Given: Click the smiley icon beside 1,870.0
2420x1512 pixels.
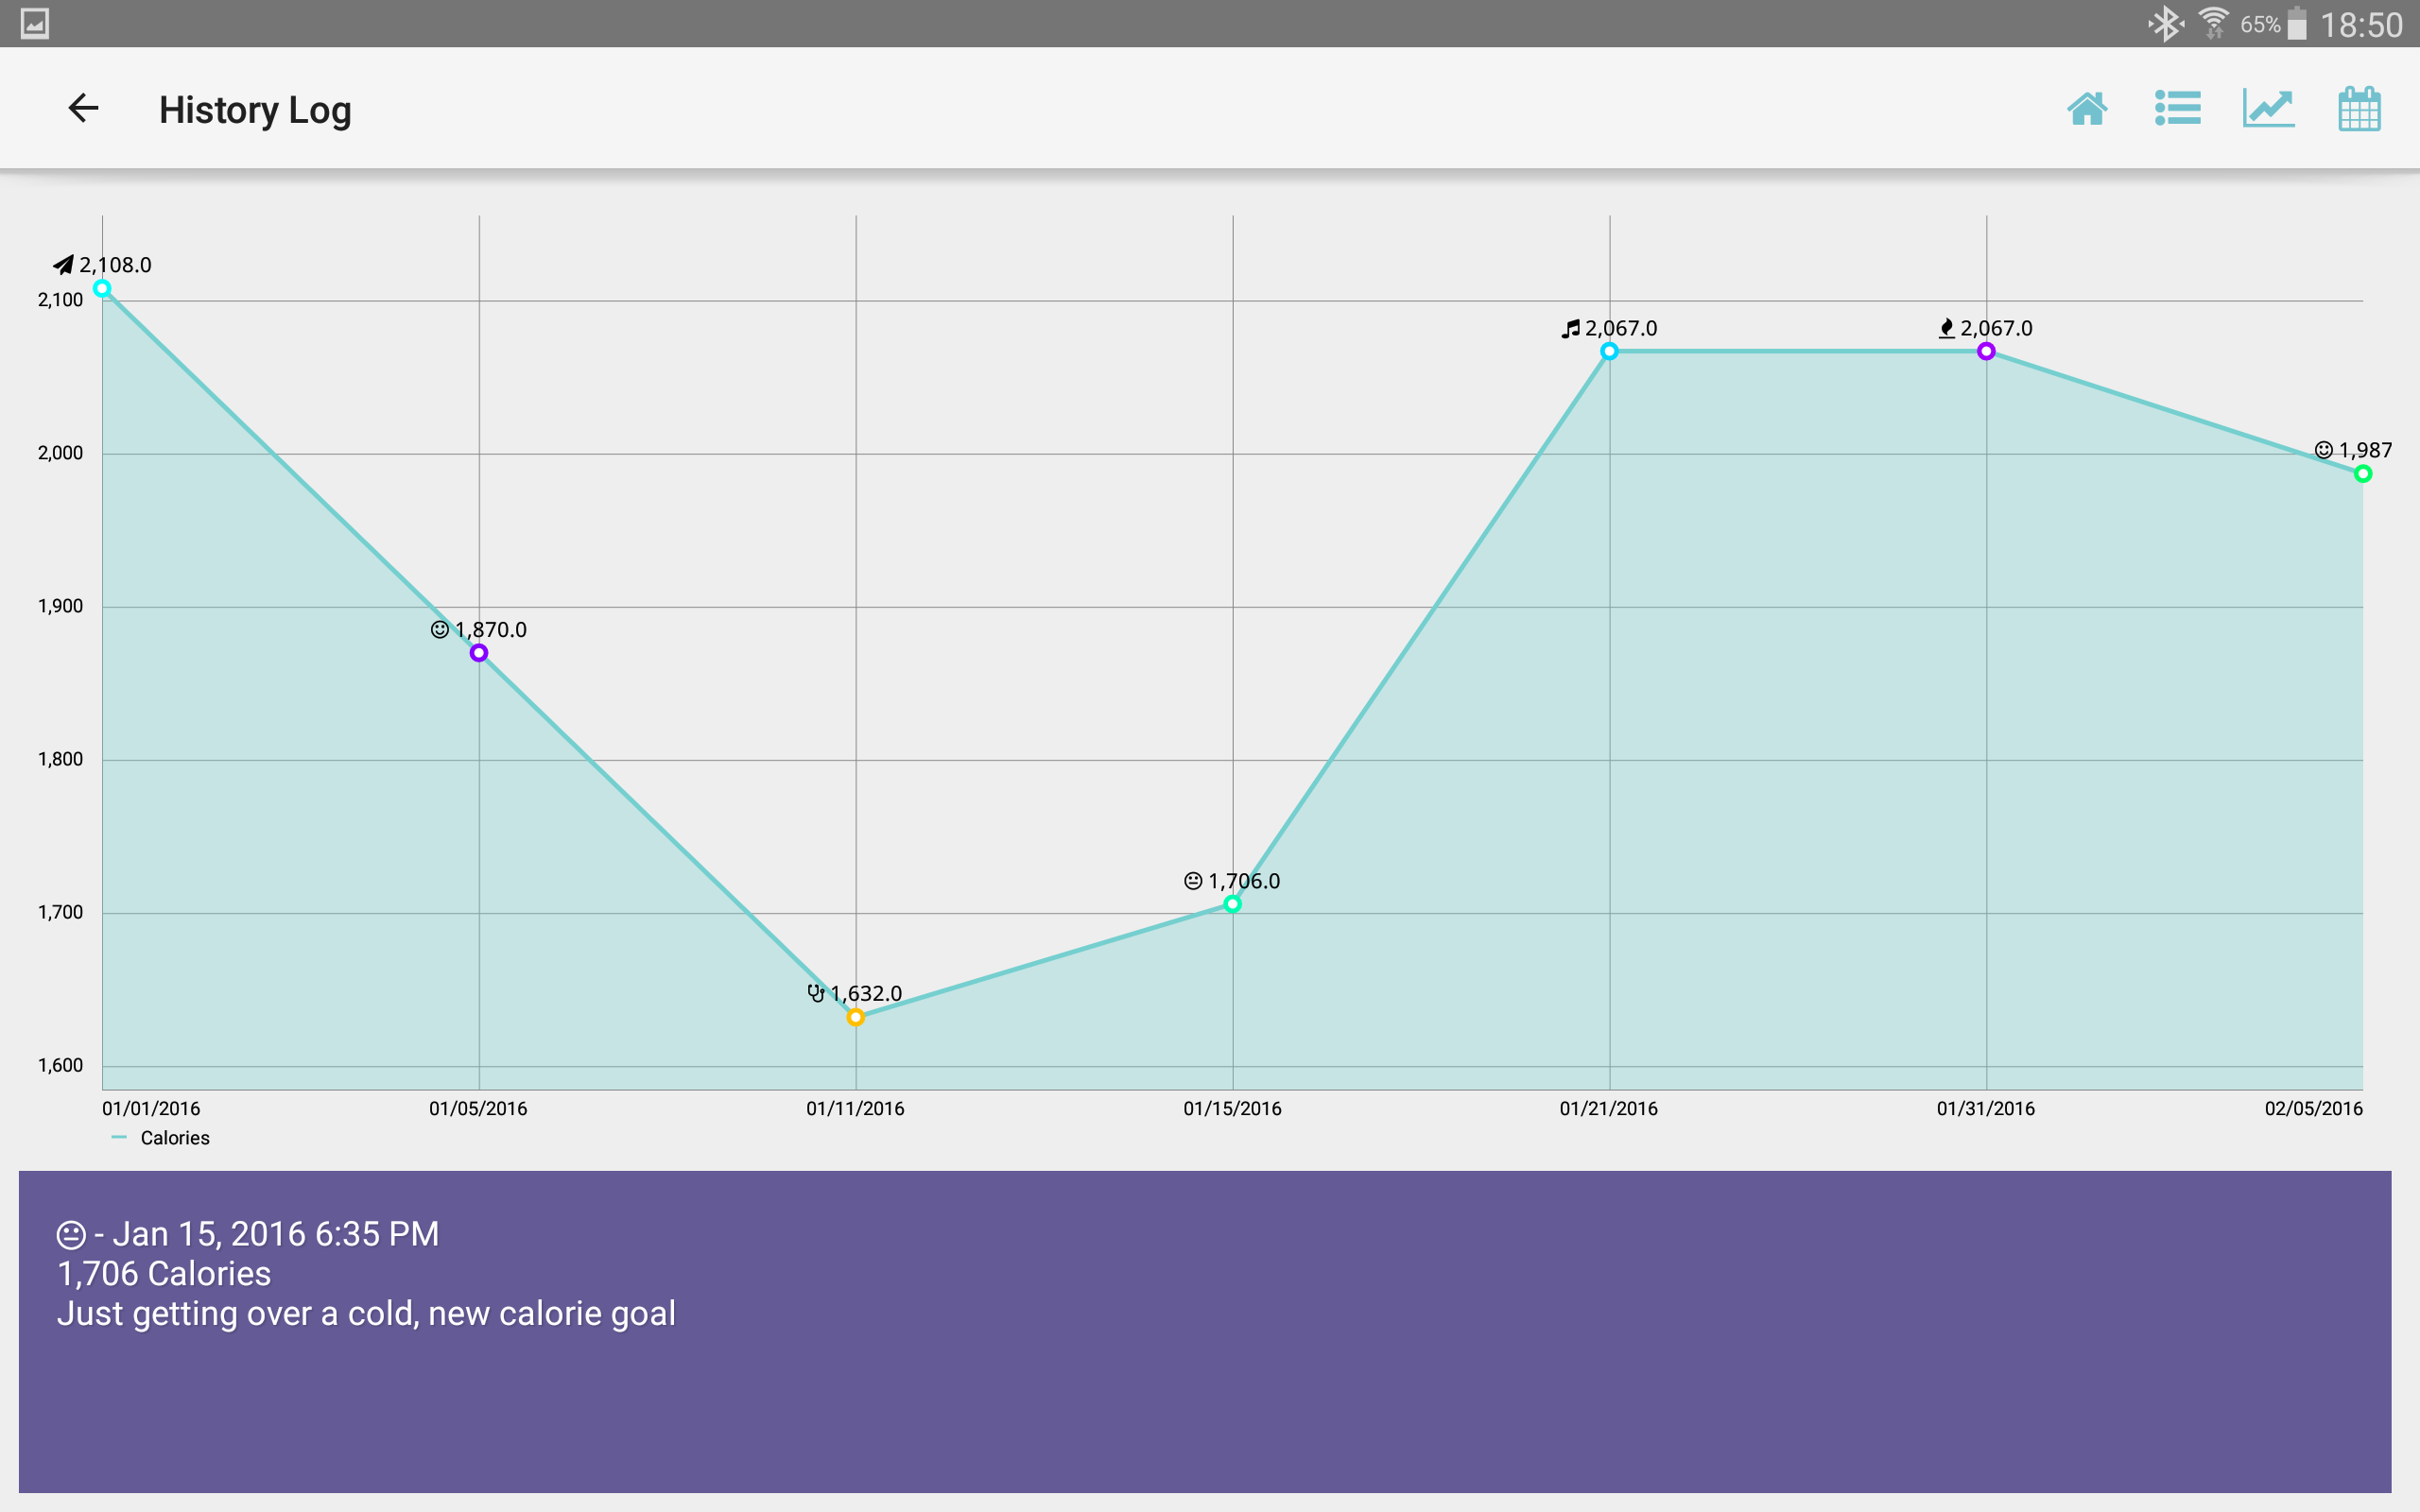Looking at the screenshot, I should [x=439, y=629].
